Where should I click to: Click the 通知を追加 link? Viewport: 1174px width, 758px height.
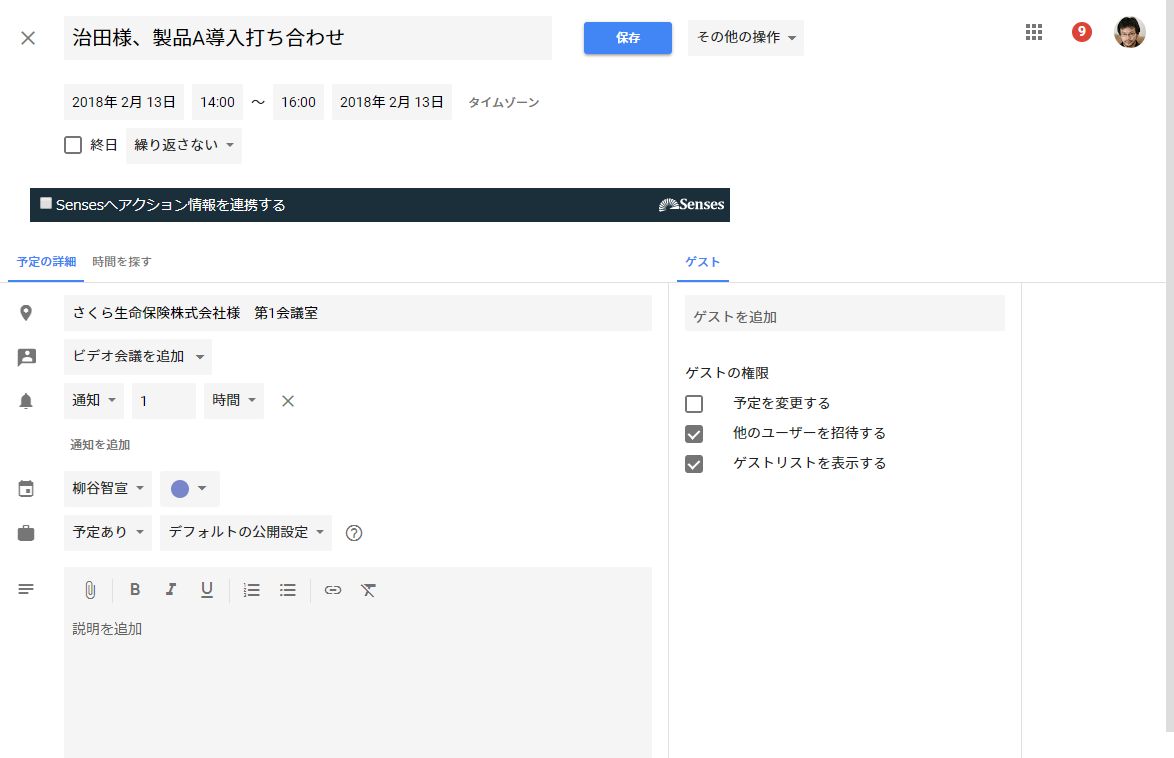100,445
